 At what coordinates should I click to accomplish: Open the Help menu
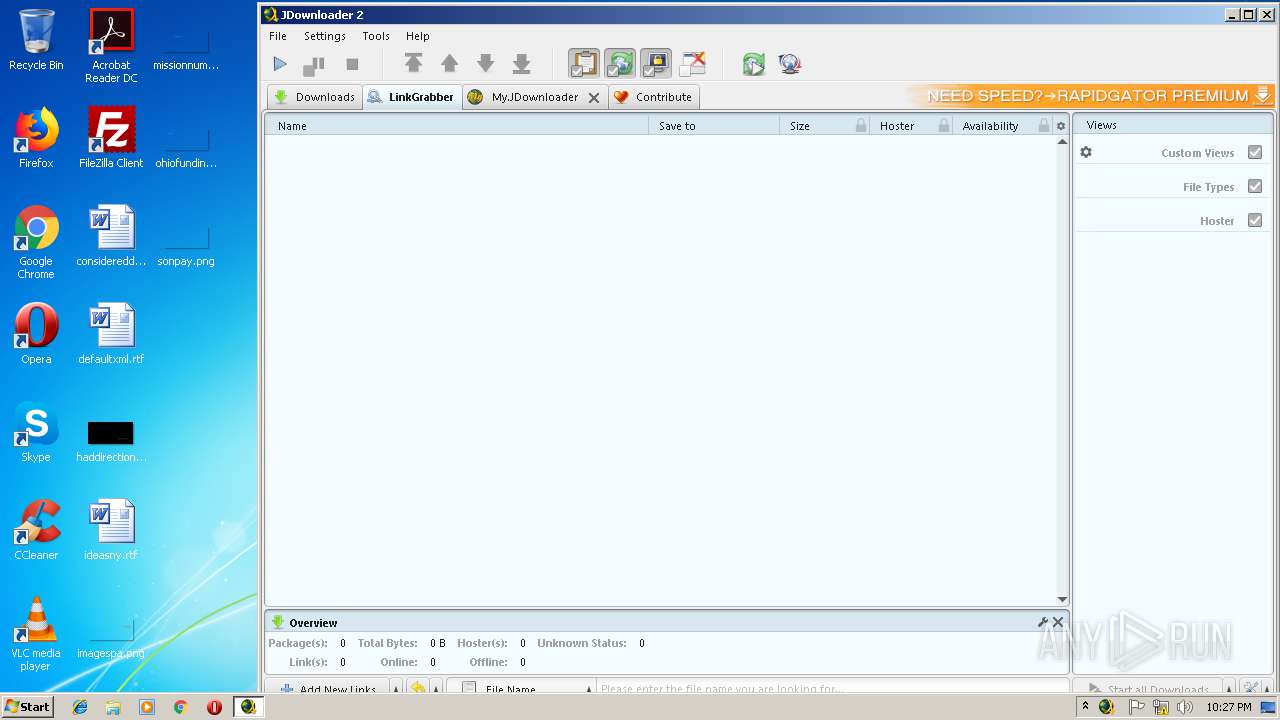418,36
